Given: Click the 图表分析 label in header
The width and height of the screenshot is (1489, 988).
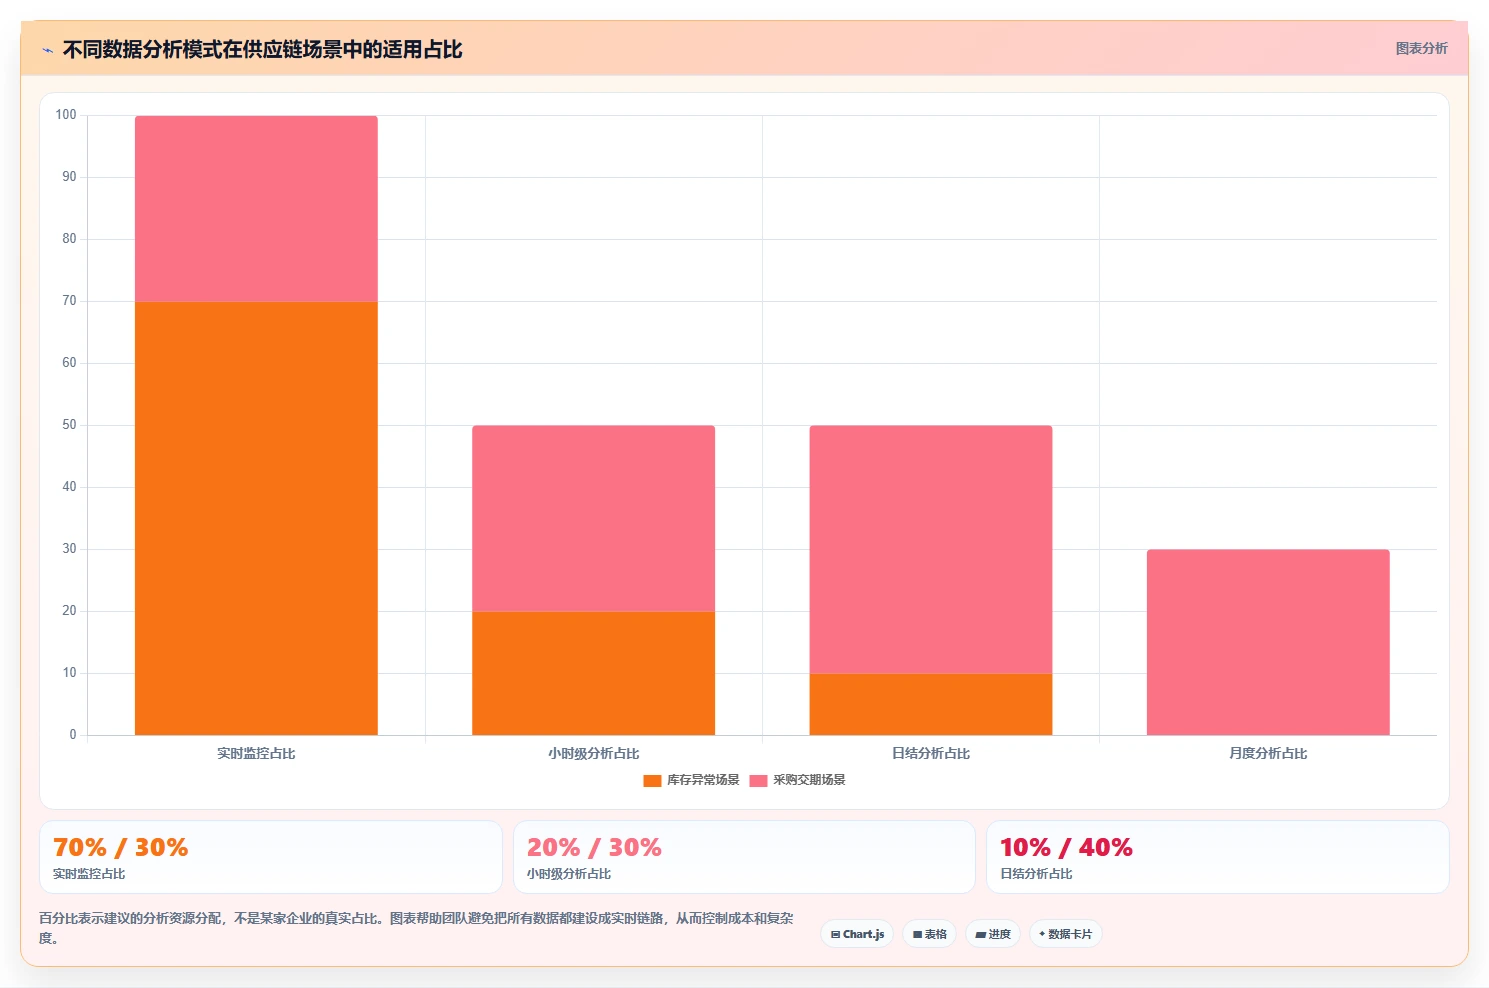Looking at the screenshot, I should point(1421,48).
